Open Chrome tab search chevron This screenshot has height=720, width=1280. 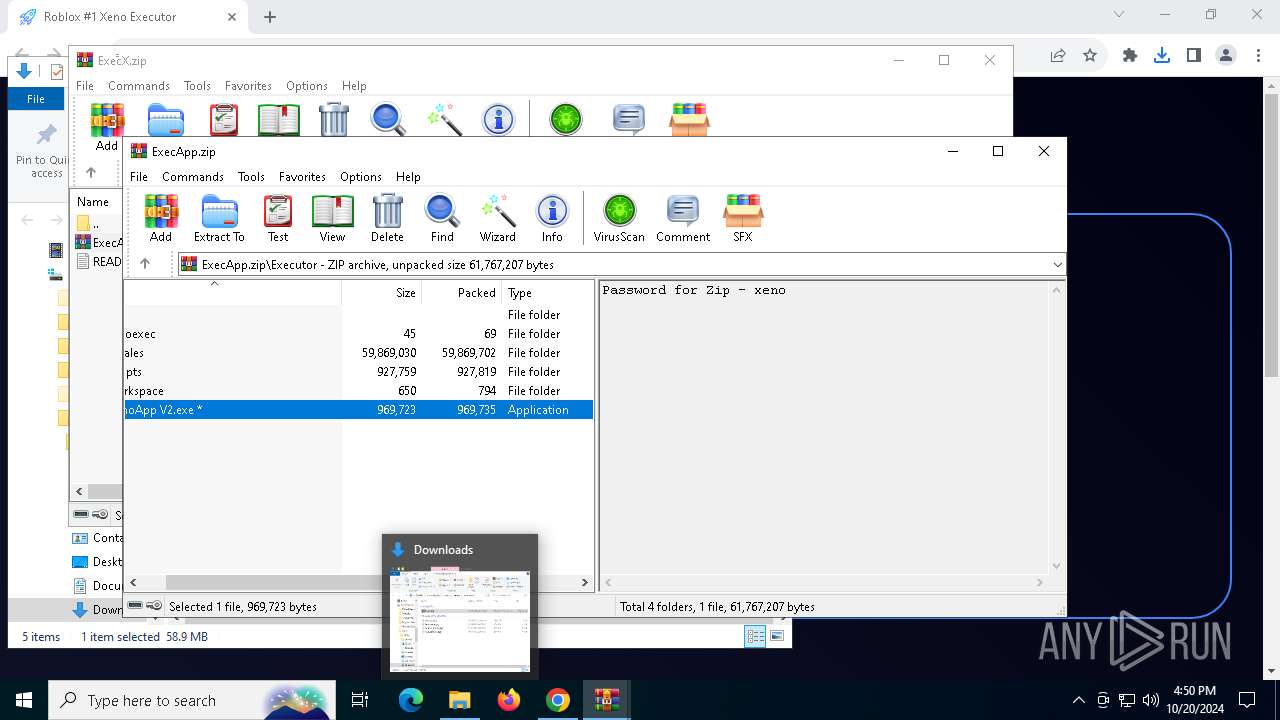point(1118,14)
